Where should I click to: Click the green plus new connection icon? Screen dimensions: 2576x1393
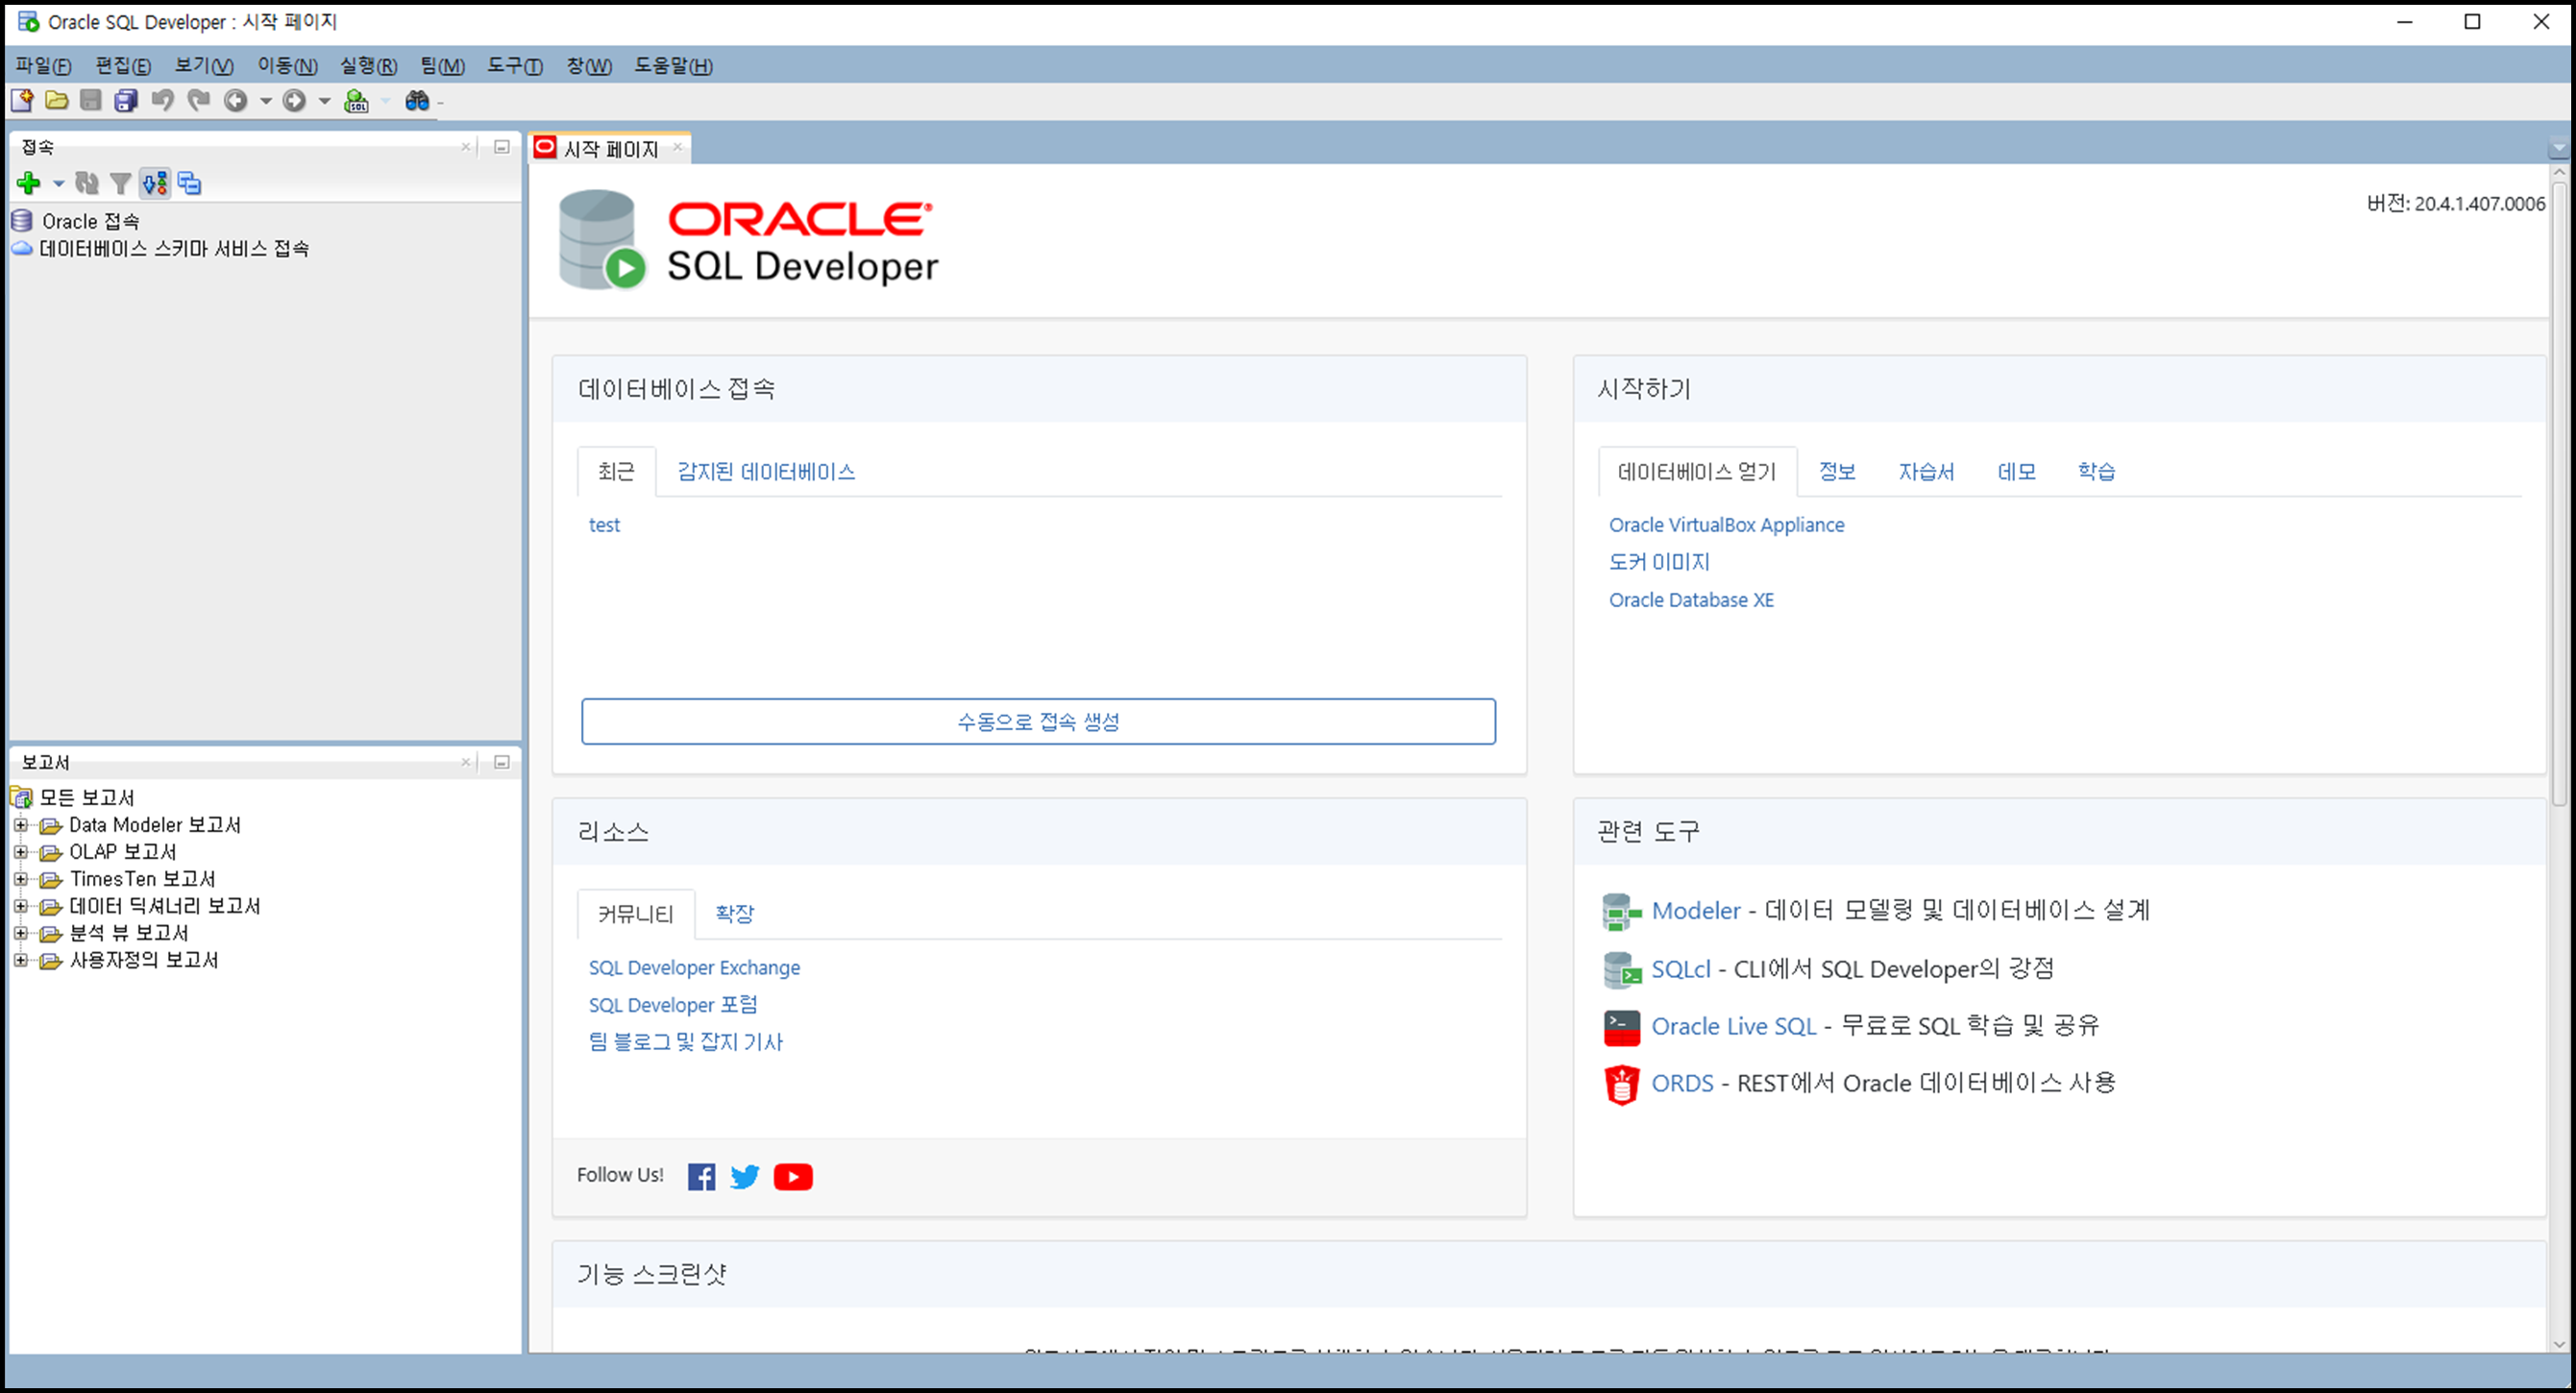click(28, 183)
